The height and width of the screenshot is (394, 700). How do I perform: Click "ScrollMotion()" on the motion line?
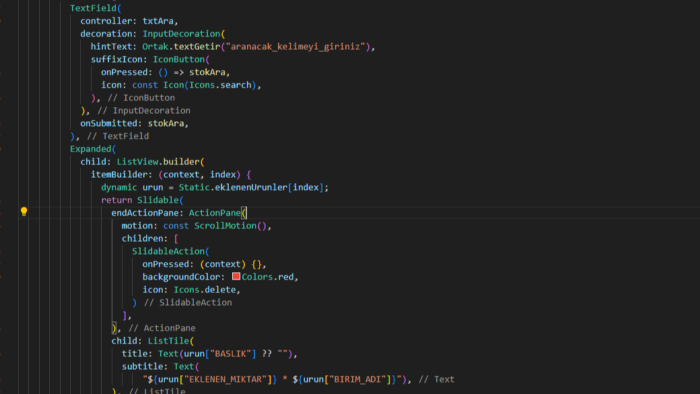(230, 226)
